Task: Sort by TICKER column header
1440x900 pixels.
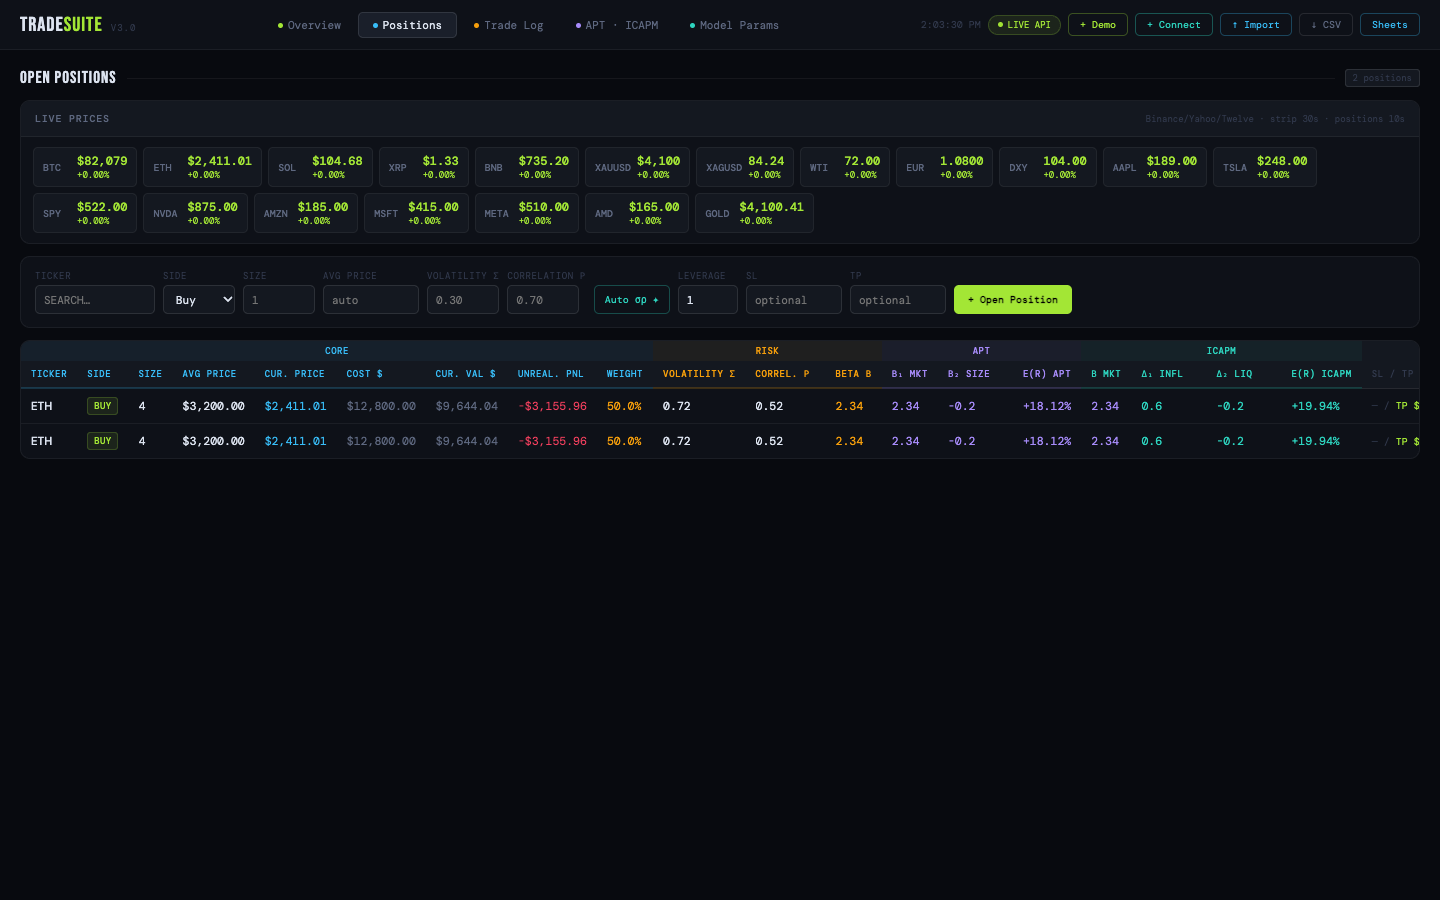Action: point(49,374)
